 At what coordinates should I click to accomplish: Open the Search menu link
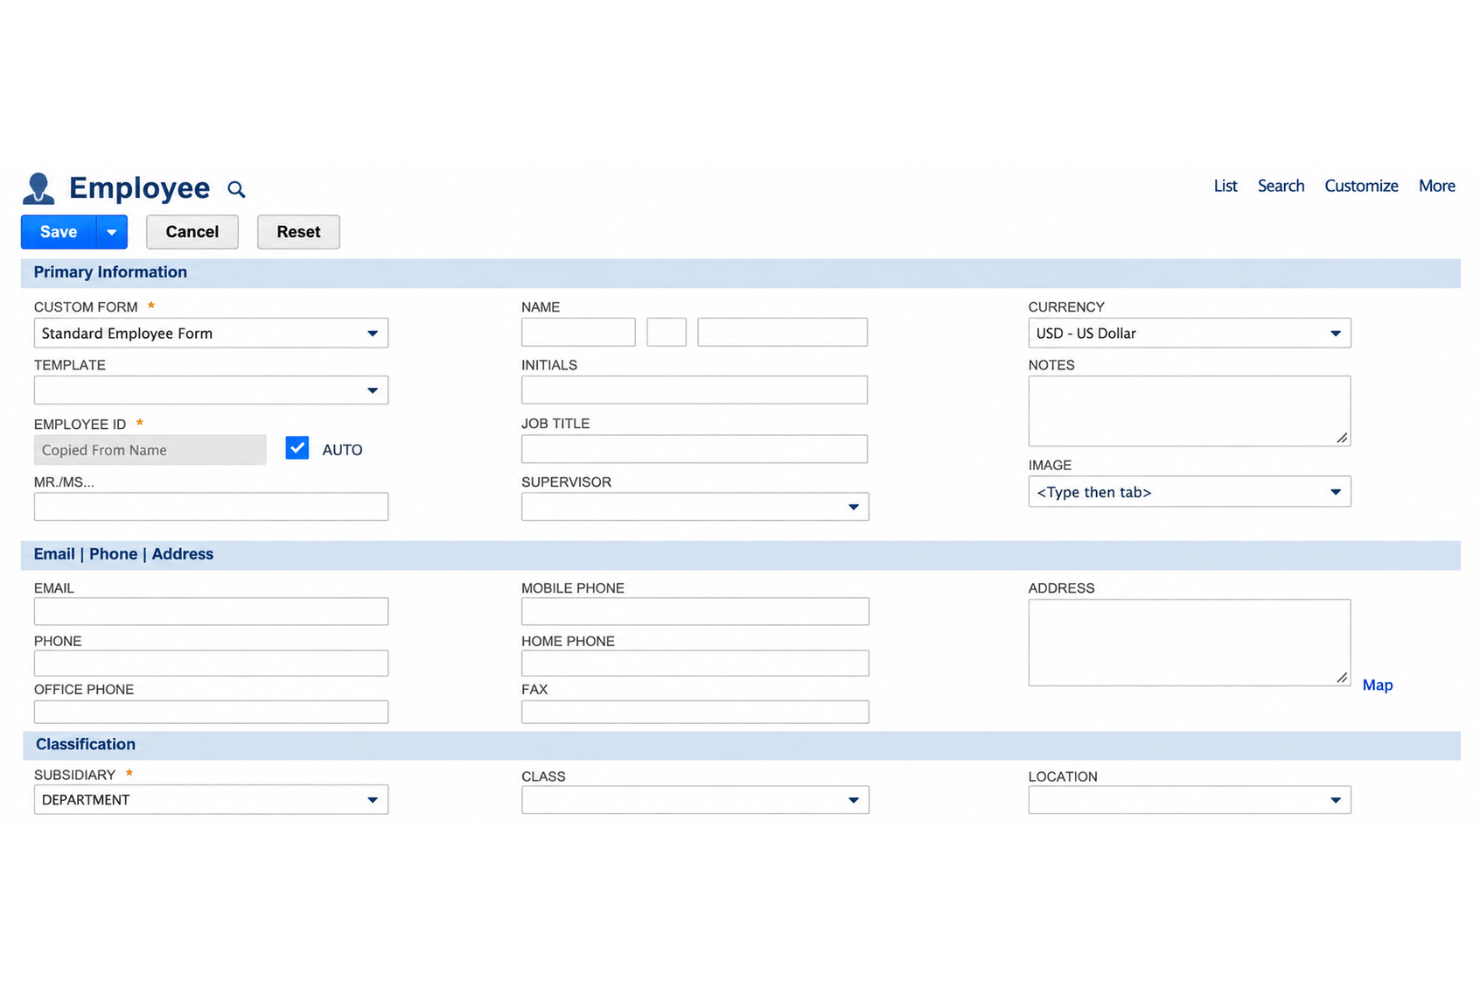[1281, 186]
